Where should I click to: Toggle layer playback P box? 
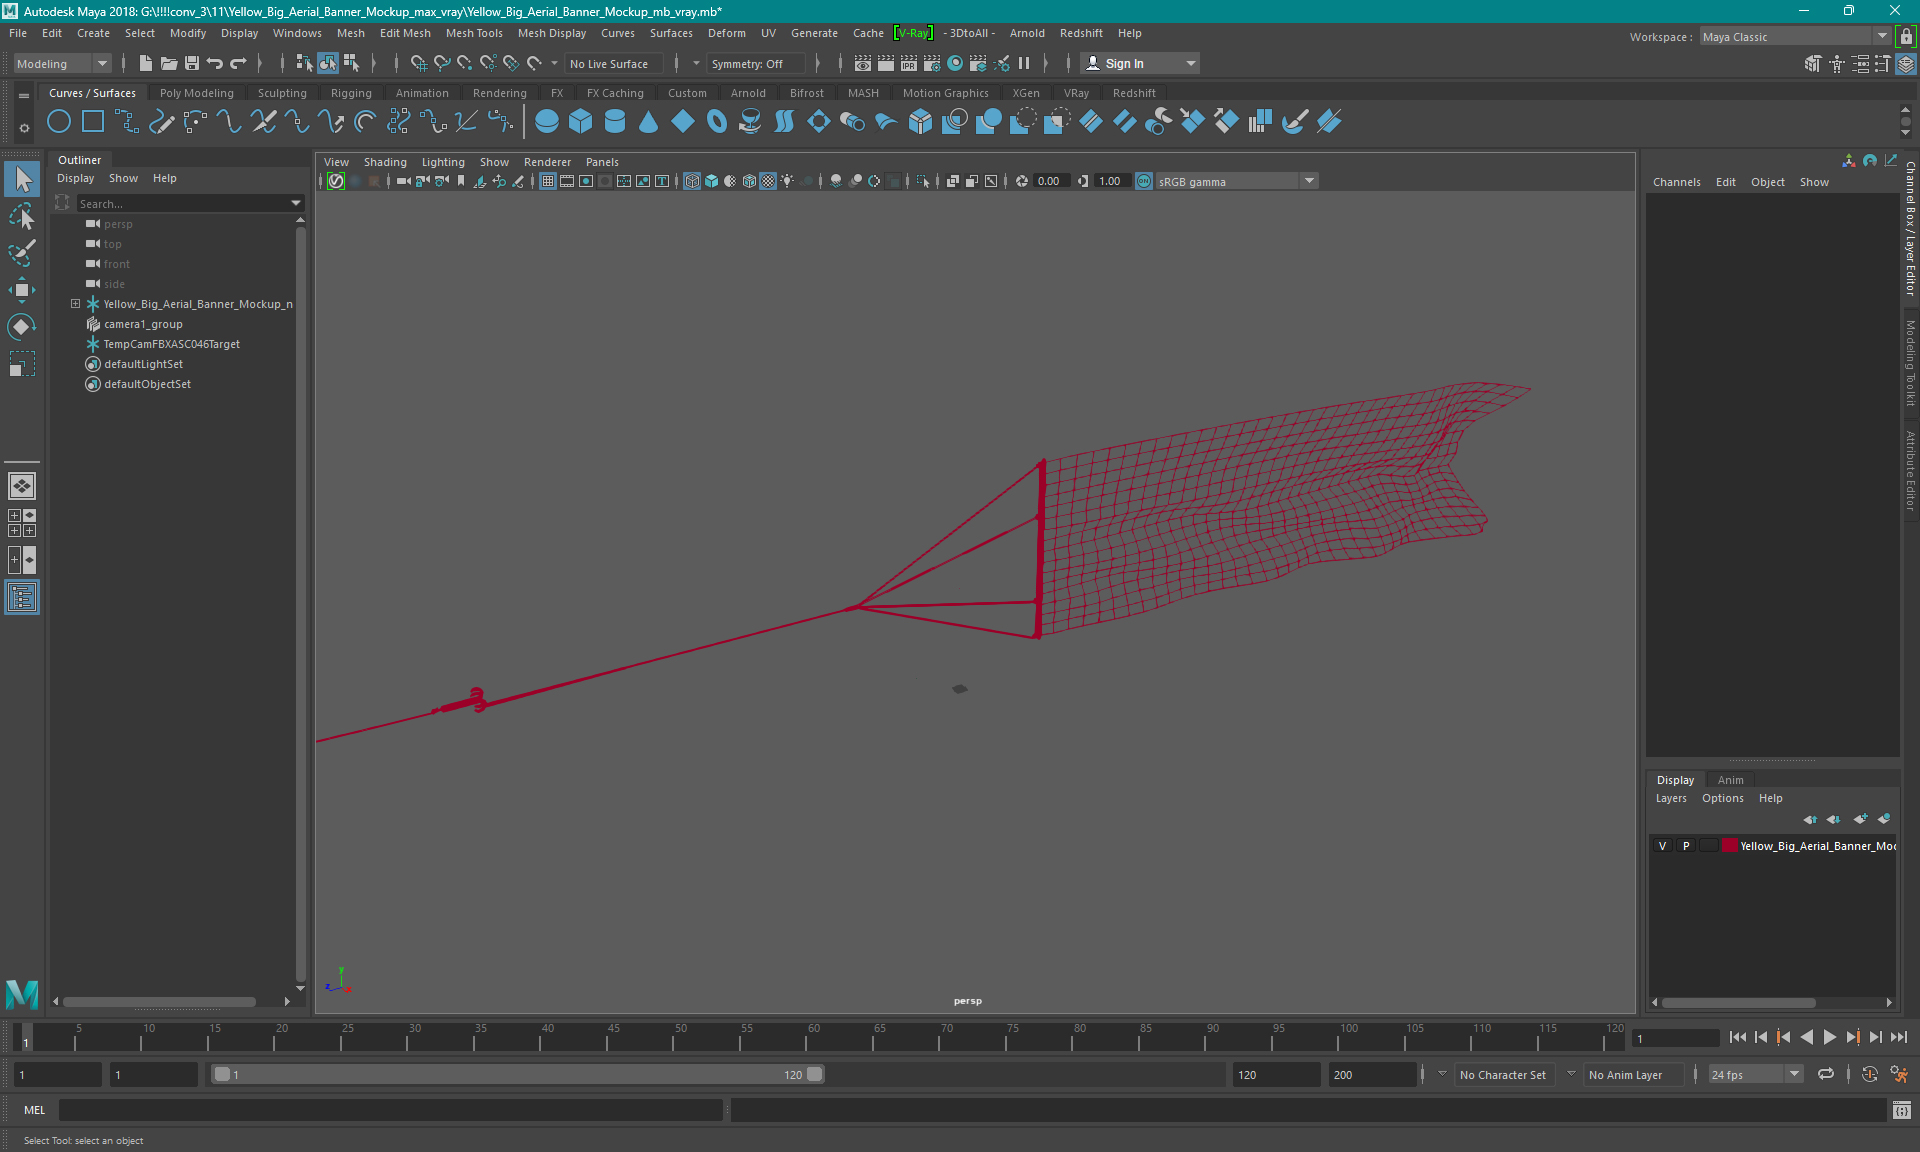(x=1686, y=846)
